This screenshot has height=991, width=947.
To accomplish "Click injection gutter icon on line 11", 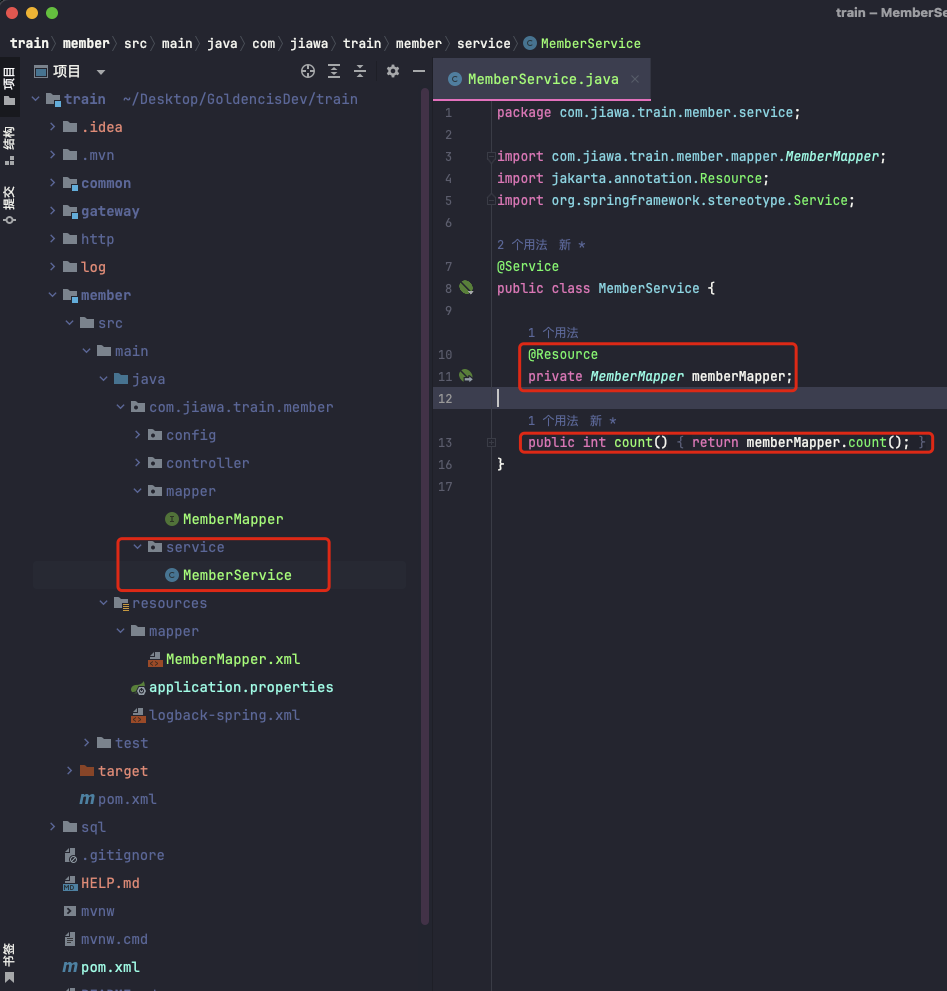I will click(467, 376).
